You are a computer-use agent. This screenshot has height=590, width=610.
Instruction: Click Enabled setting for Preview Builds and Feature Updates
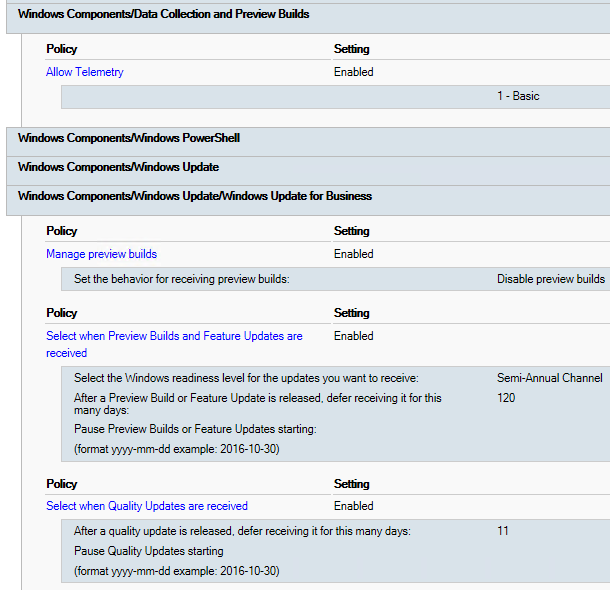[x=354, y=336]
